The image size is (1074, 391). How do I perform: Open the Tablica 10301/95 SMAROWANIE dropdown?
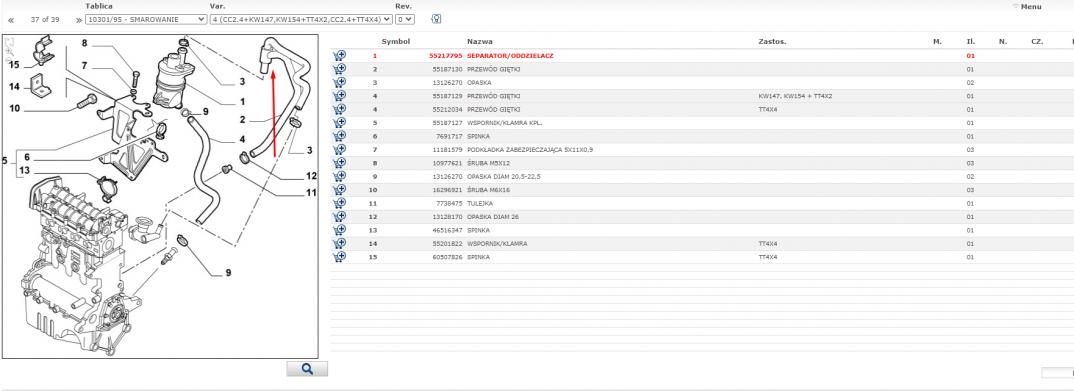146,19
